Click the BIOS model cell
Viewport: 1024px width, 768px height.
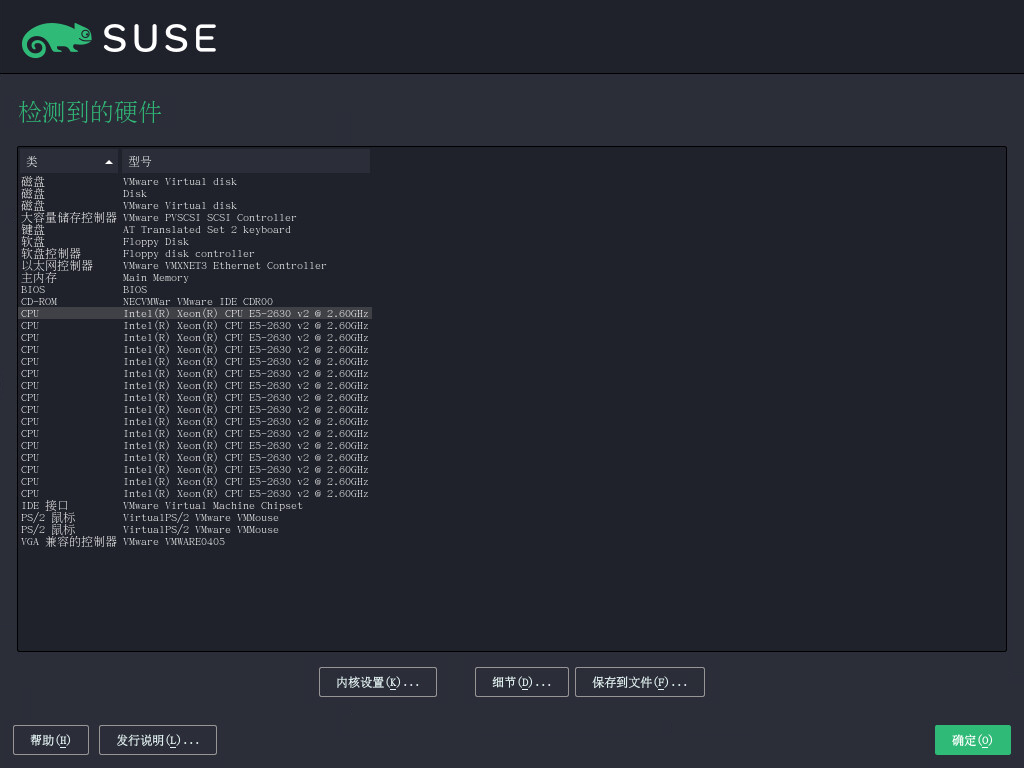pos(135,290)
